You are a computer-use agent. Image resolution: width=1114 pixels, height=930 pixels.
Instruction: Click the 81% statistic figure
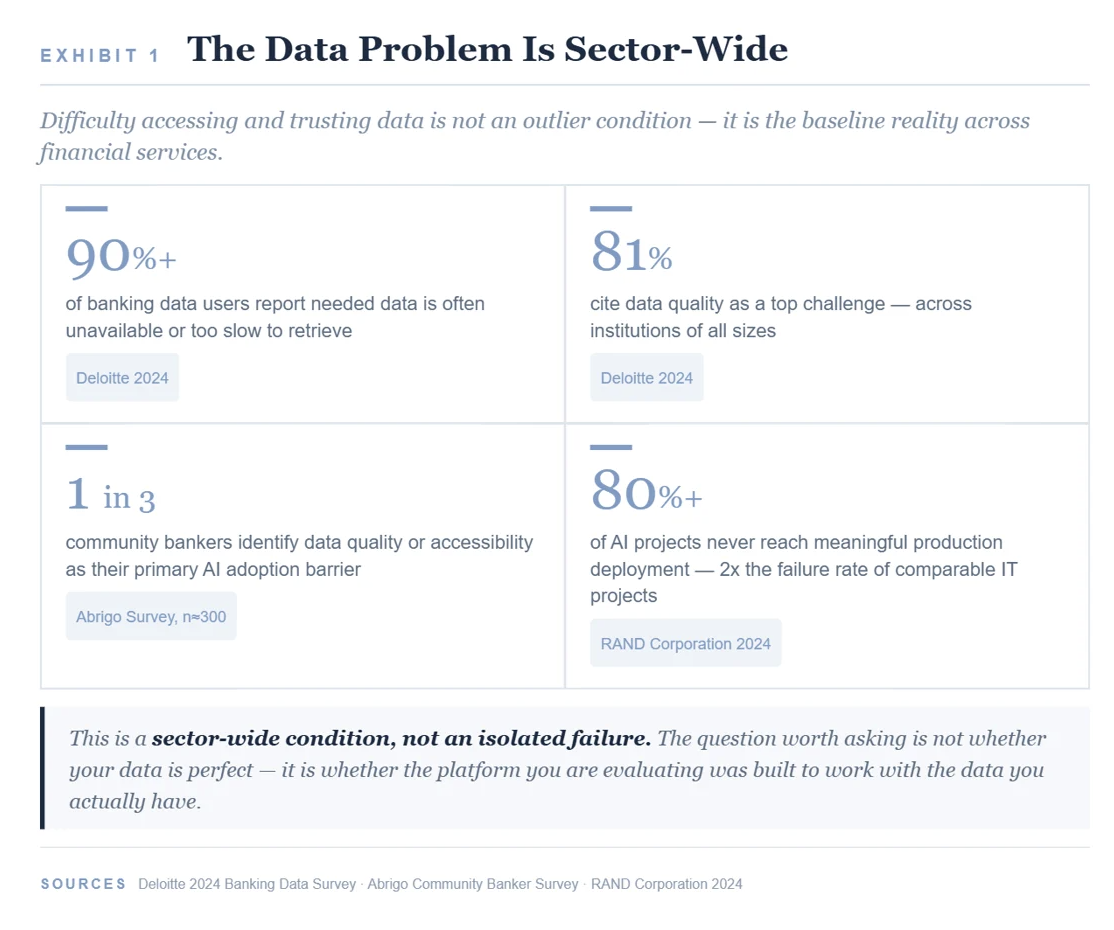[x=631, y=253]
